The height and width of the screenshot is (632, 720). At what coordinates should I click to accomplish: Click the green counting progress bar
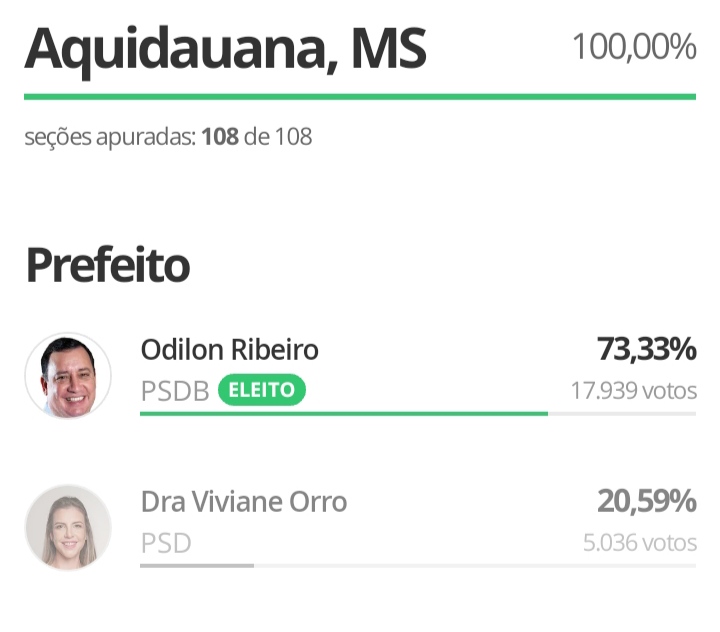pos(360,97)
